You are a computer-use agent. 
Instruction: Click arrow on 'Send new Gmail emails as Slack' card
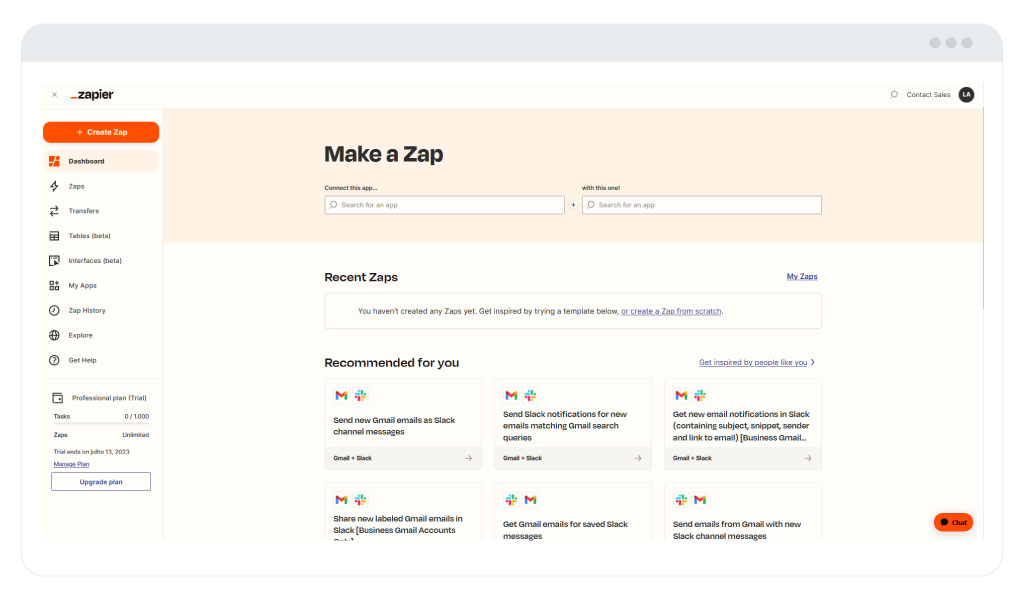468,458
